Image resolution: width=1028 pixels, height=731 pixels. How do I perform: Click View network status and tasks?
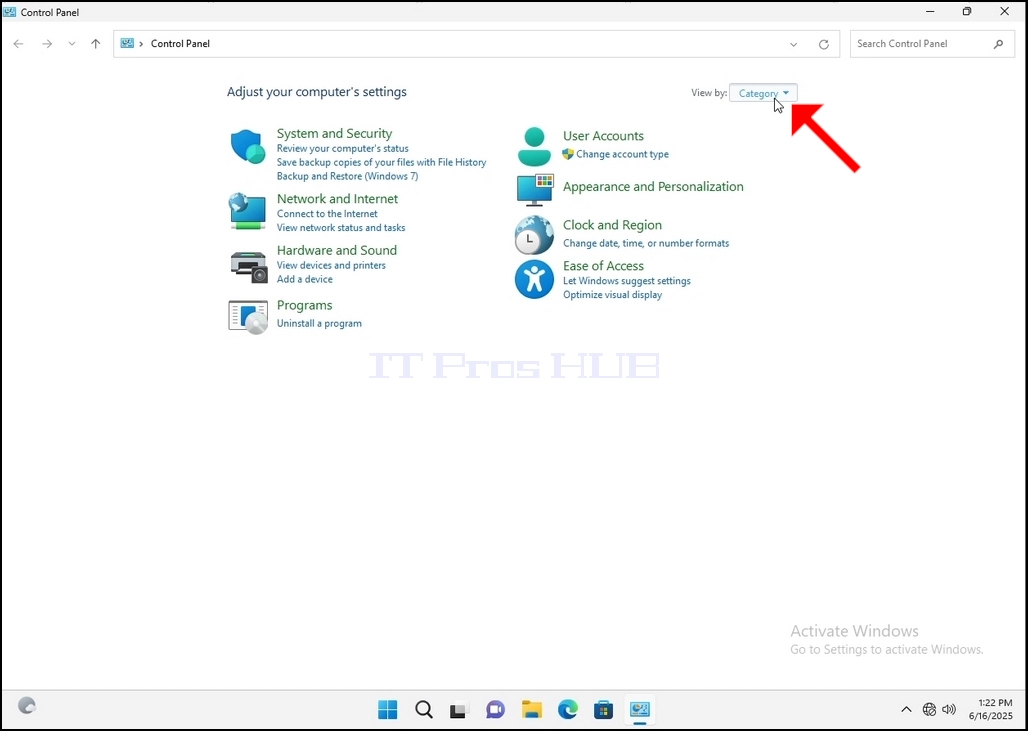click(341, 227)
